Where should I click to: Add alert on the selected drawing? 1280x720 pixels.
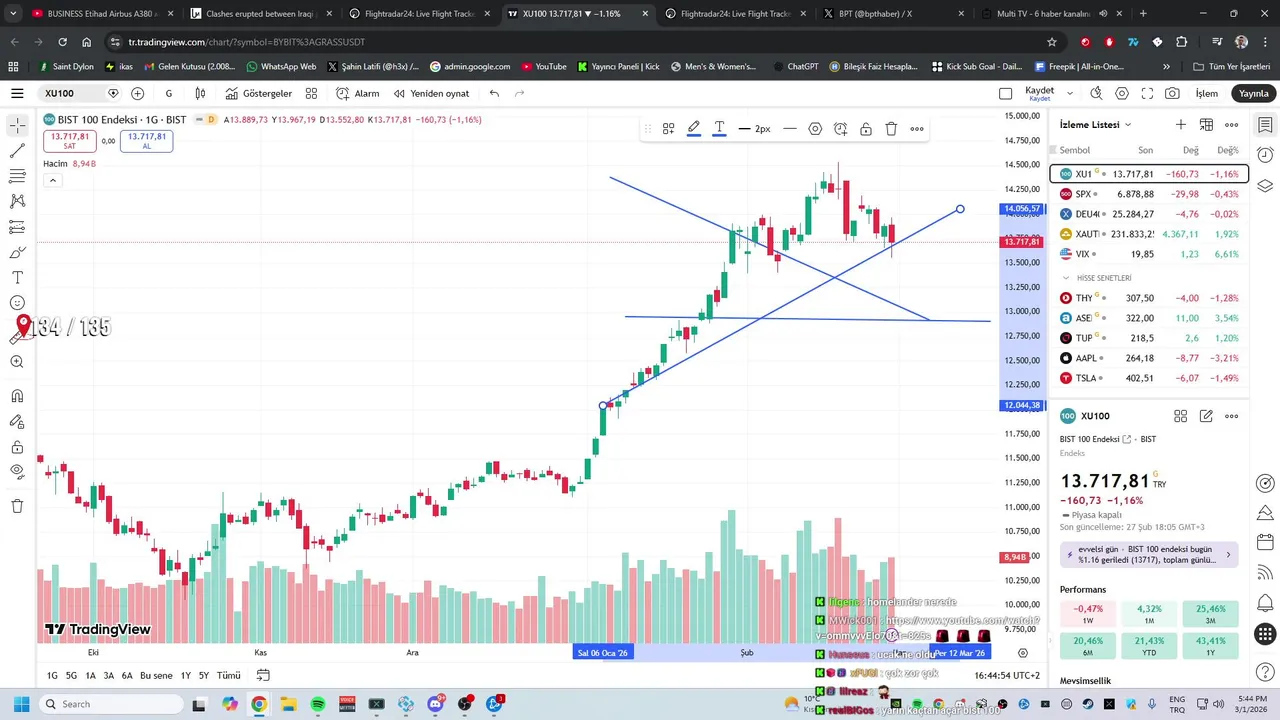(x=840, y=128)
